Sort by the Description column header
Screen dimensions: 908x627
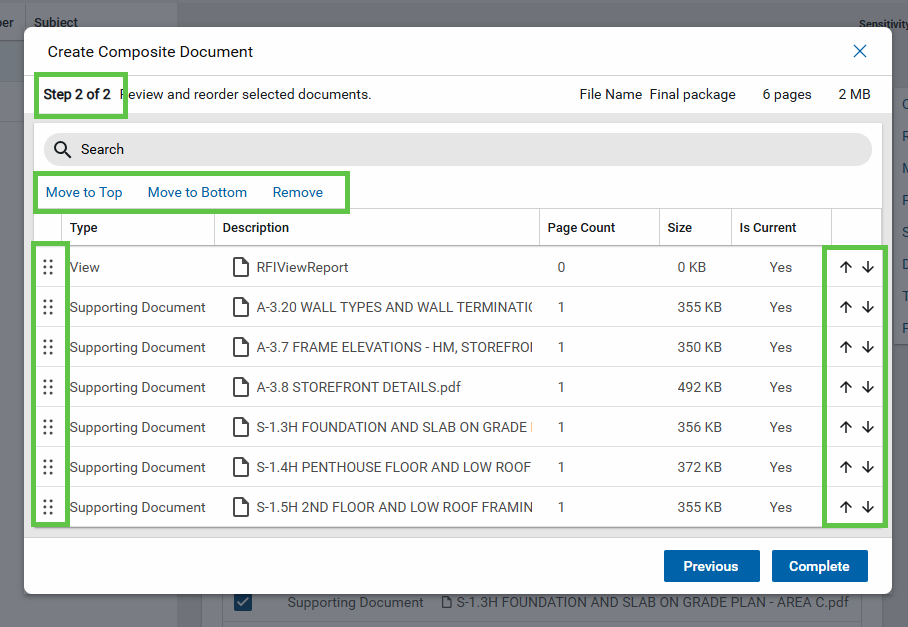(256, 228)
